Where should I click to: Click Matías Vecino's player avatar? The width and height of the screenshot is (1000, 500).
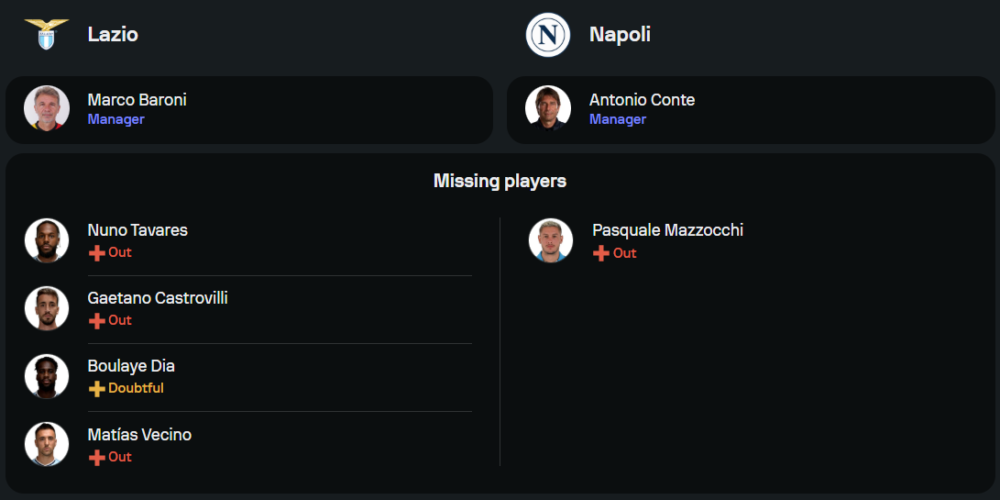pyautogui.click(x=47, y=445)
